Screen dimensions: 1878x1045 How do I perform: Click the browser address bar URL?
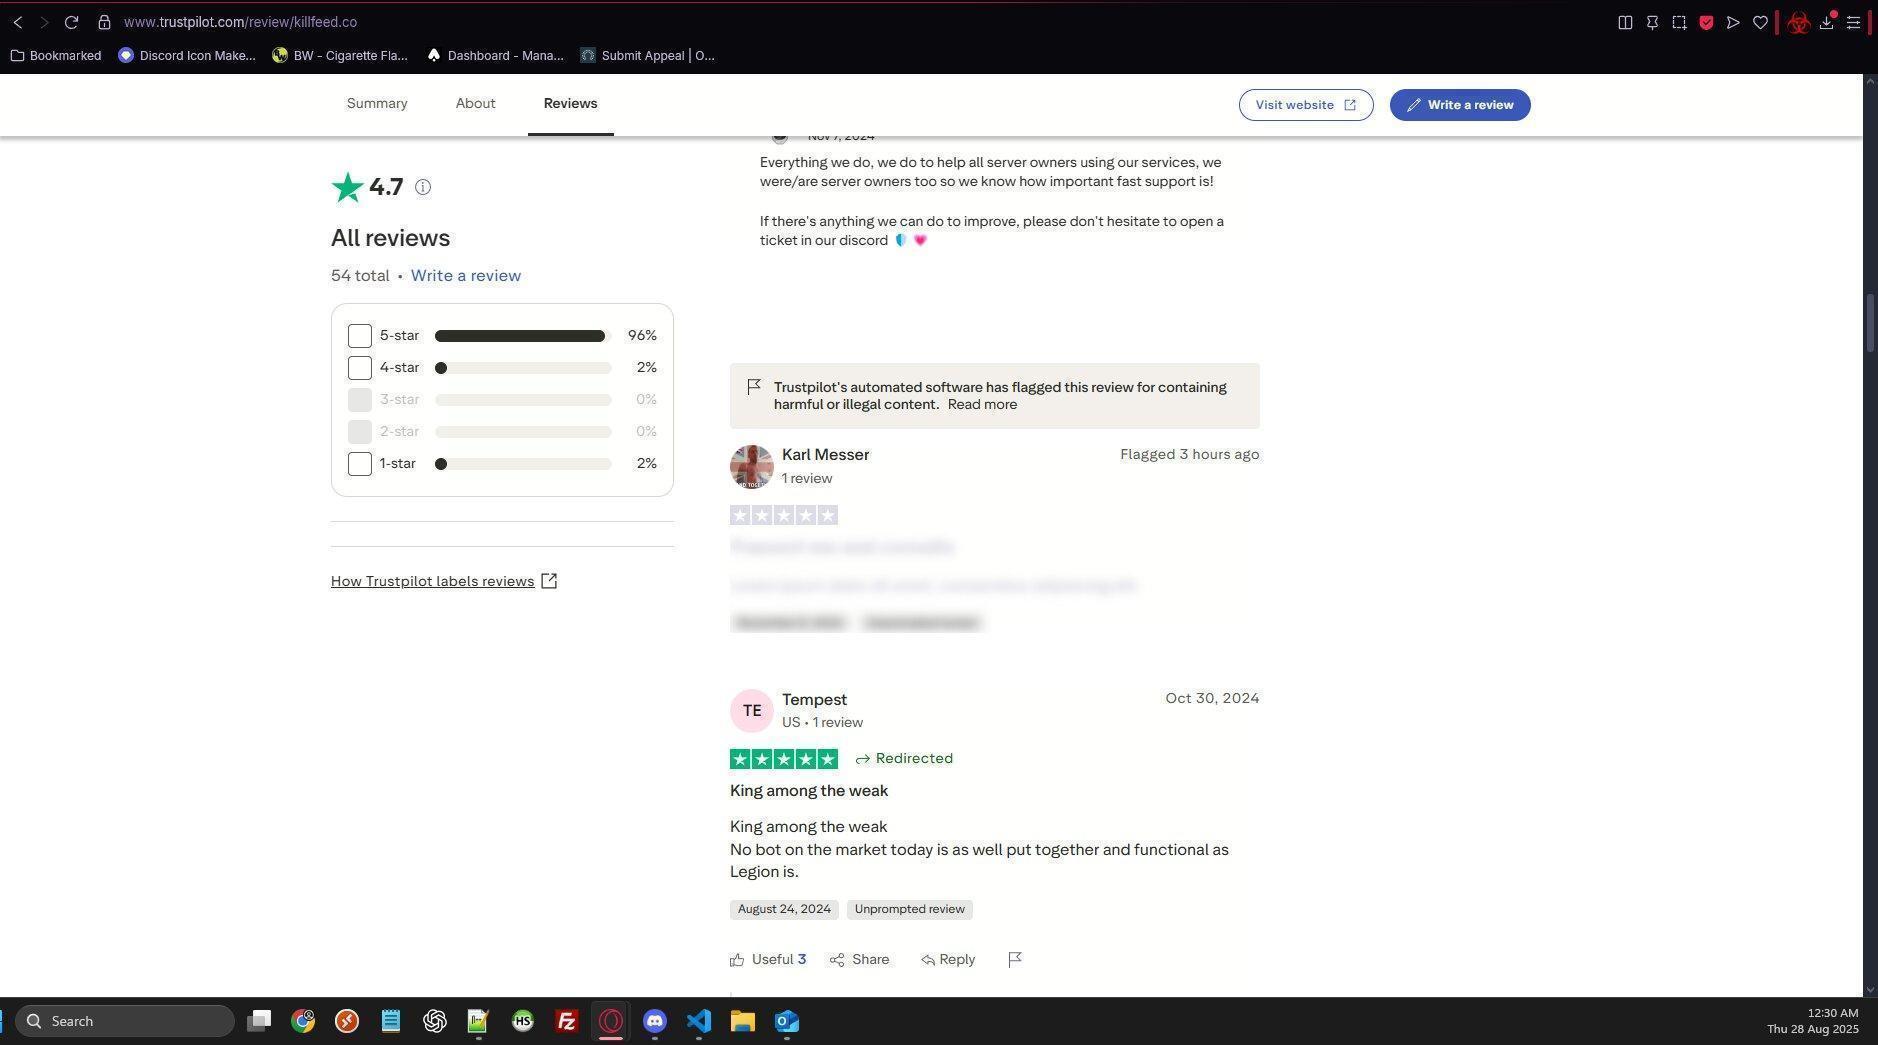click(240, 22)
